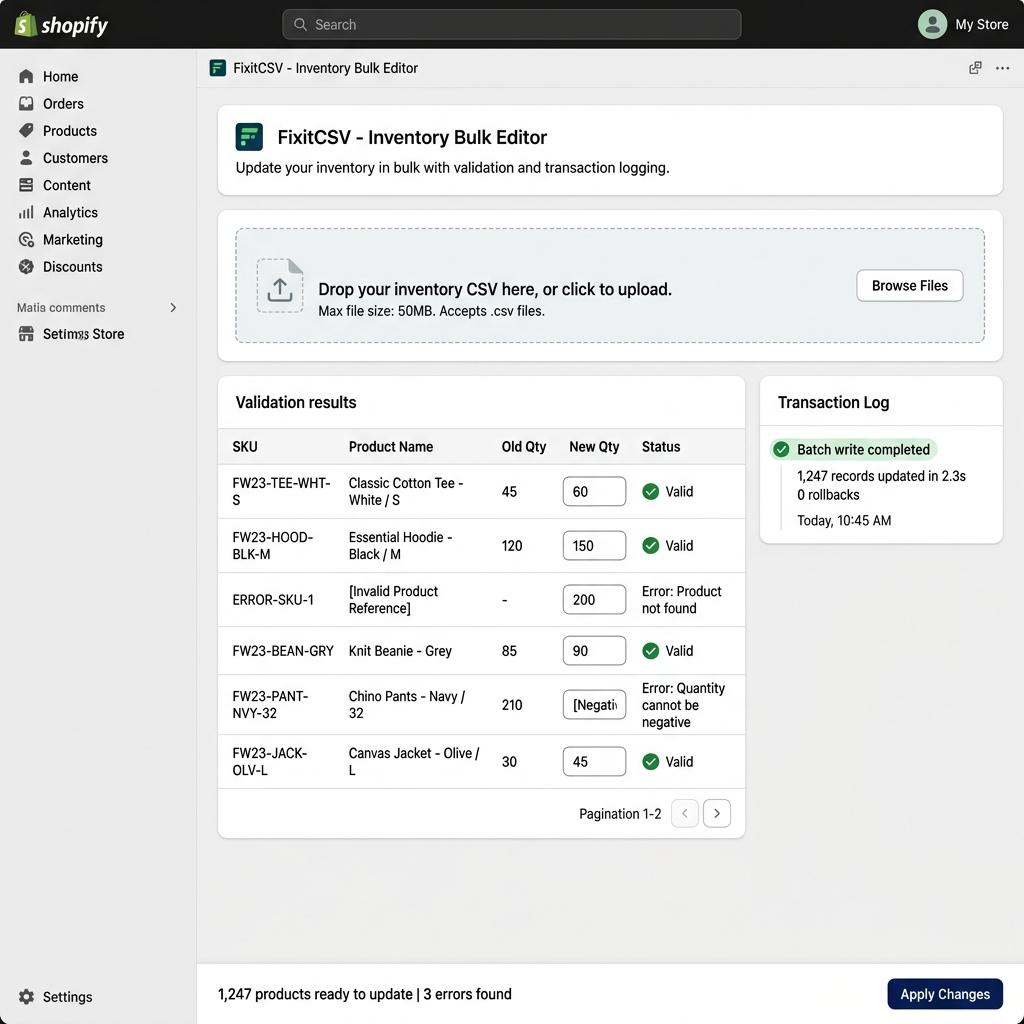
Task: Click the search magnifier icon
Action: click(x=300, y=25)
